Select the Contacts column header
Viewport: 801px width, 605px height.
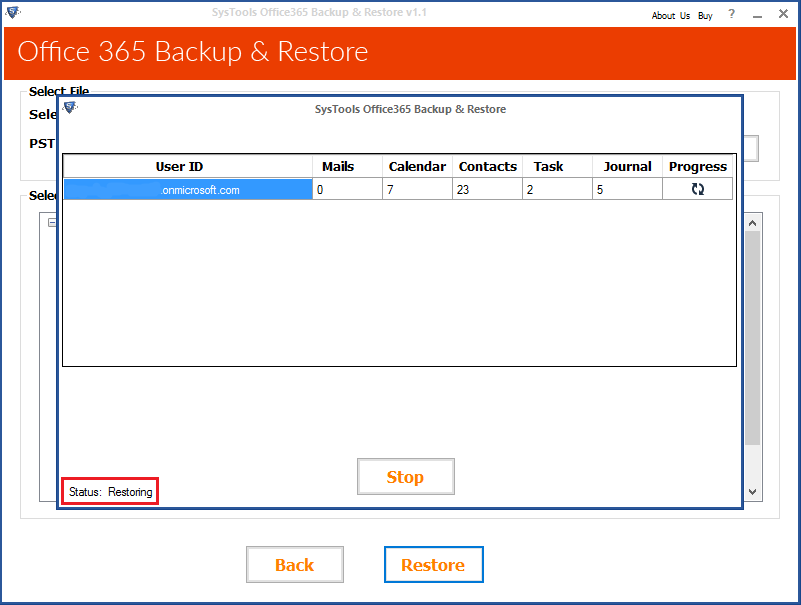click(x=487, y=167)
